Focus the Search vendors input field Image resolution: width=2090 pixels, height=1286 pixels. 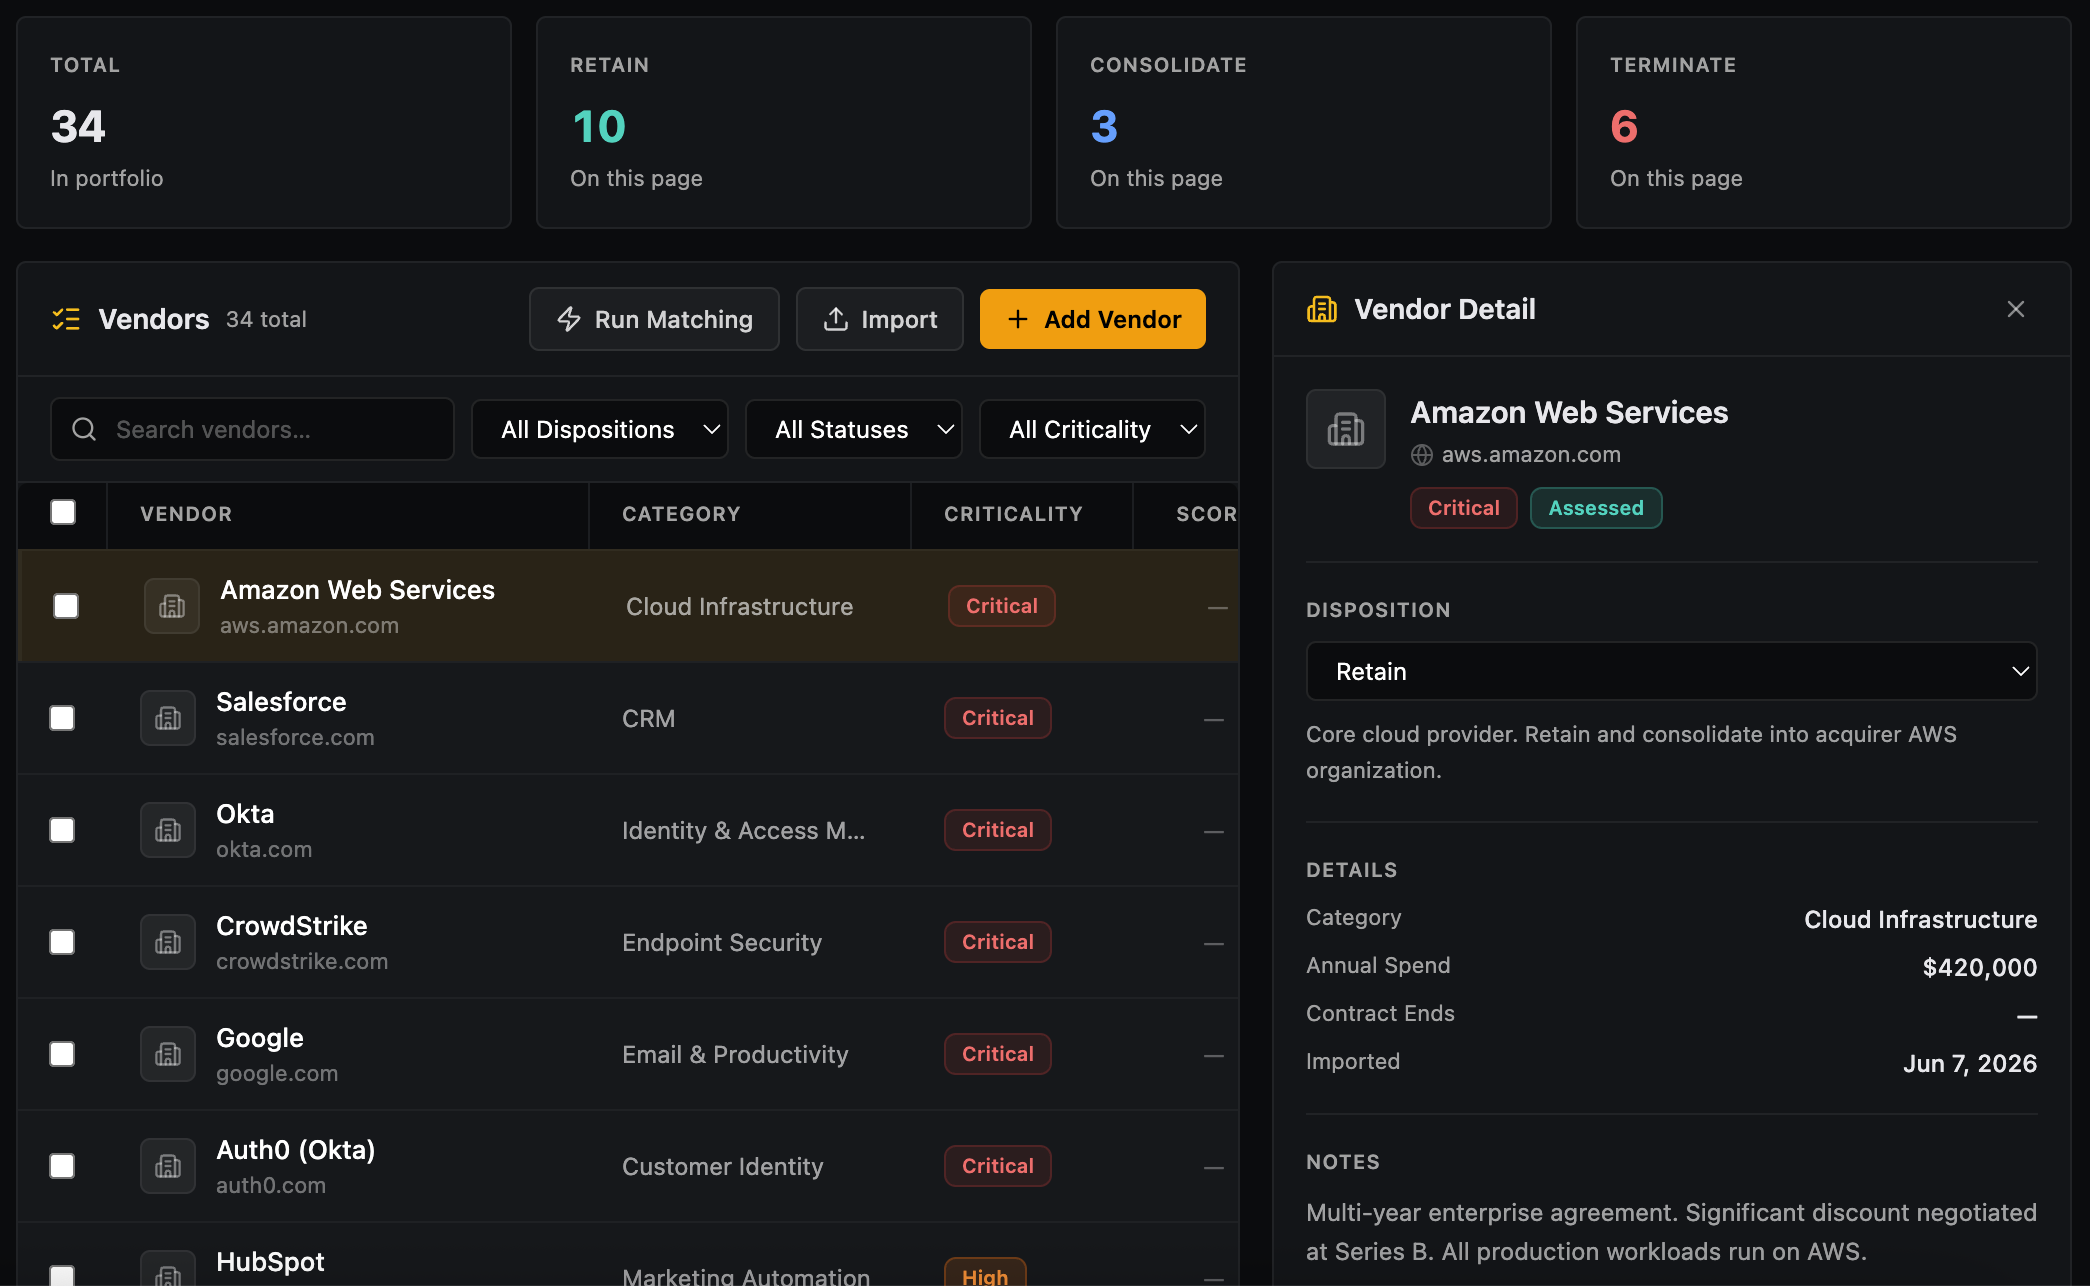pos(252,429)
